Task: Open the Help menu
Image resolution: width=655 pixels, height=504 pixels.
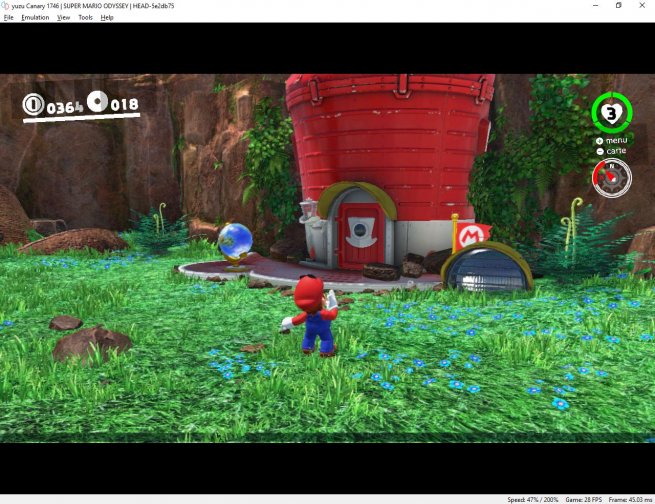Action: (107, 18)
